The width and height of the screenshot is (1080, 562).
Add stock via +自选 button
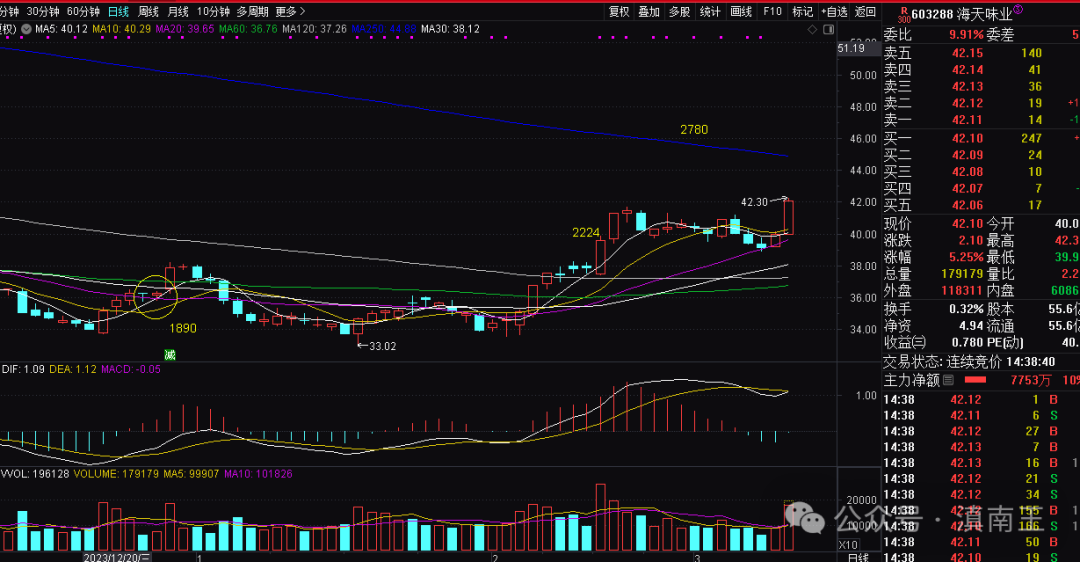point(834,12)
